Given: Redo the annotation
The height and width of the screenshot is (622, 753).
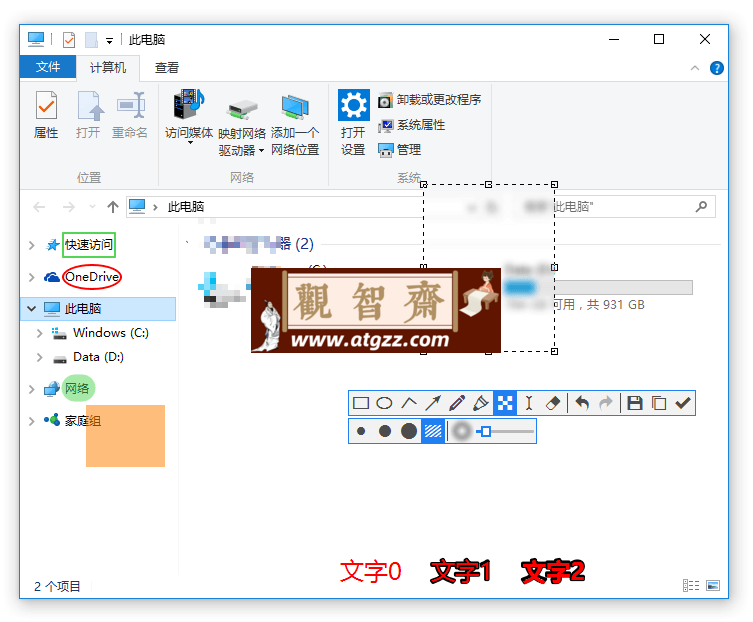Looking at the screenshot, I should pos(606,403).
